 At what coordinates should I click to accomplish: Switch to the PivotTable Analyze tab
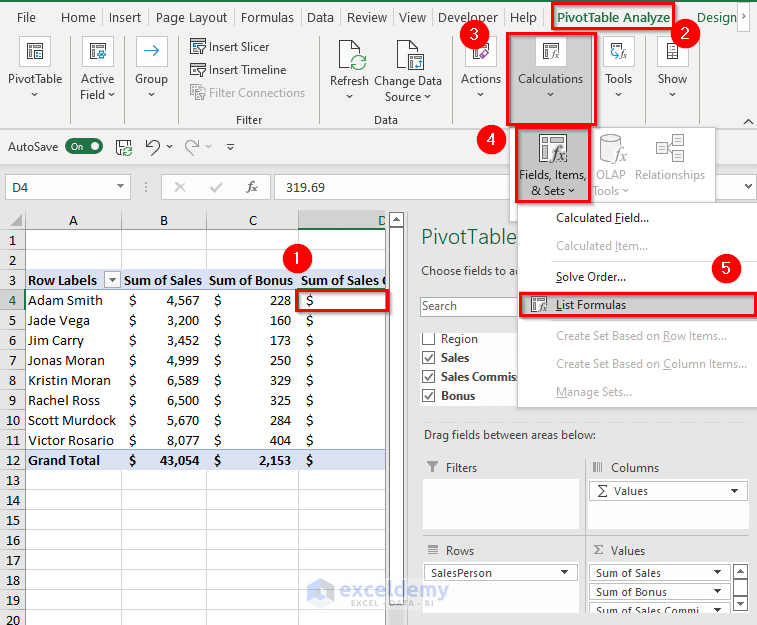(613, 18)
